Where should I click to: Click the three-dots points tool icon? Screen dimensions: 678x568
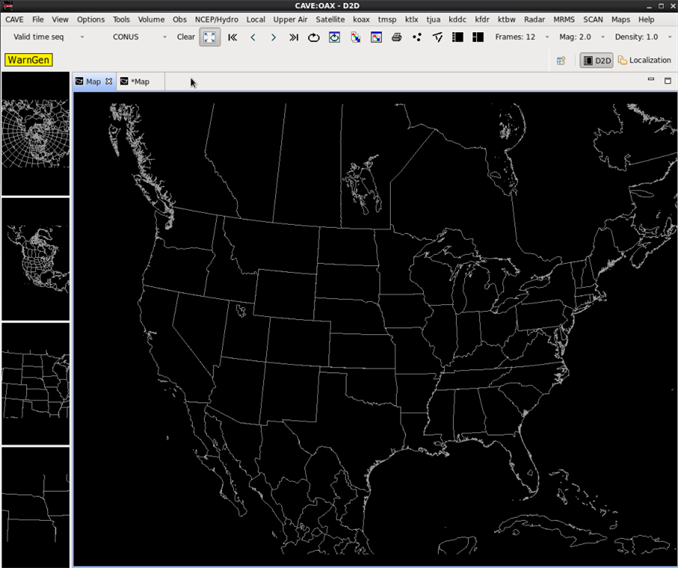pos(417,37)
